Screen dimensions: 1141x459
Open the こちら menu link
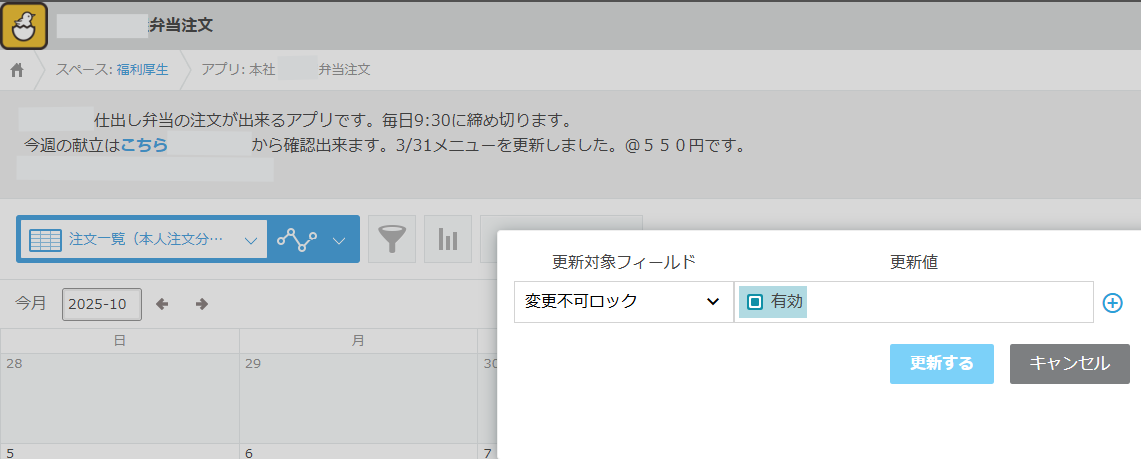point(143,145)
